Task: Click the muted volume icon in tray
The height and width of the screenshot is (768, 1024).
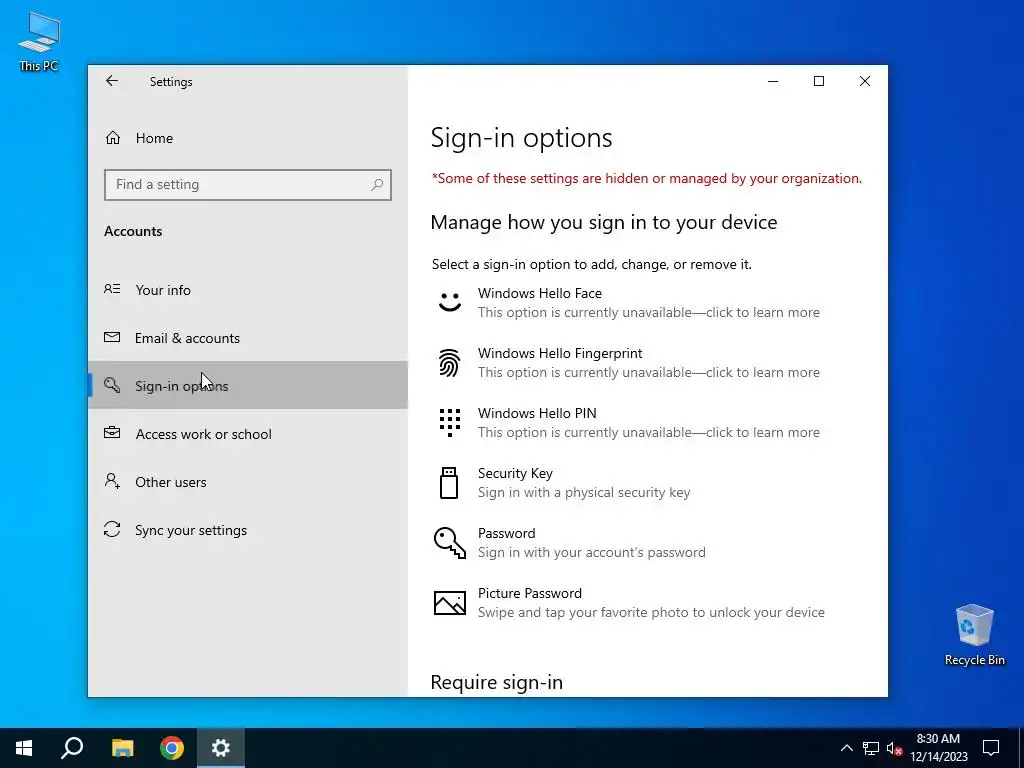Action: tap(894, 748)
